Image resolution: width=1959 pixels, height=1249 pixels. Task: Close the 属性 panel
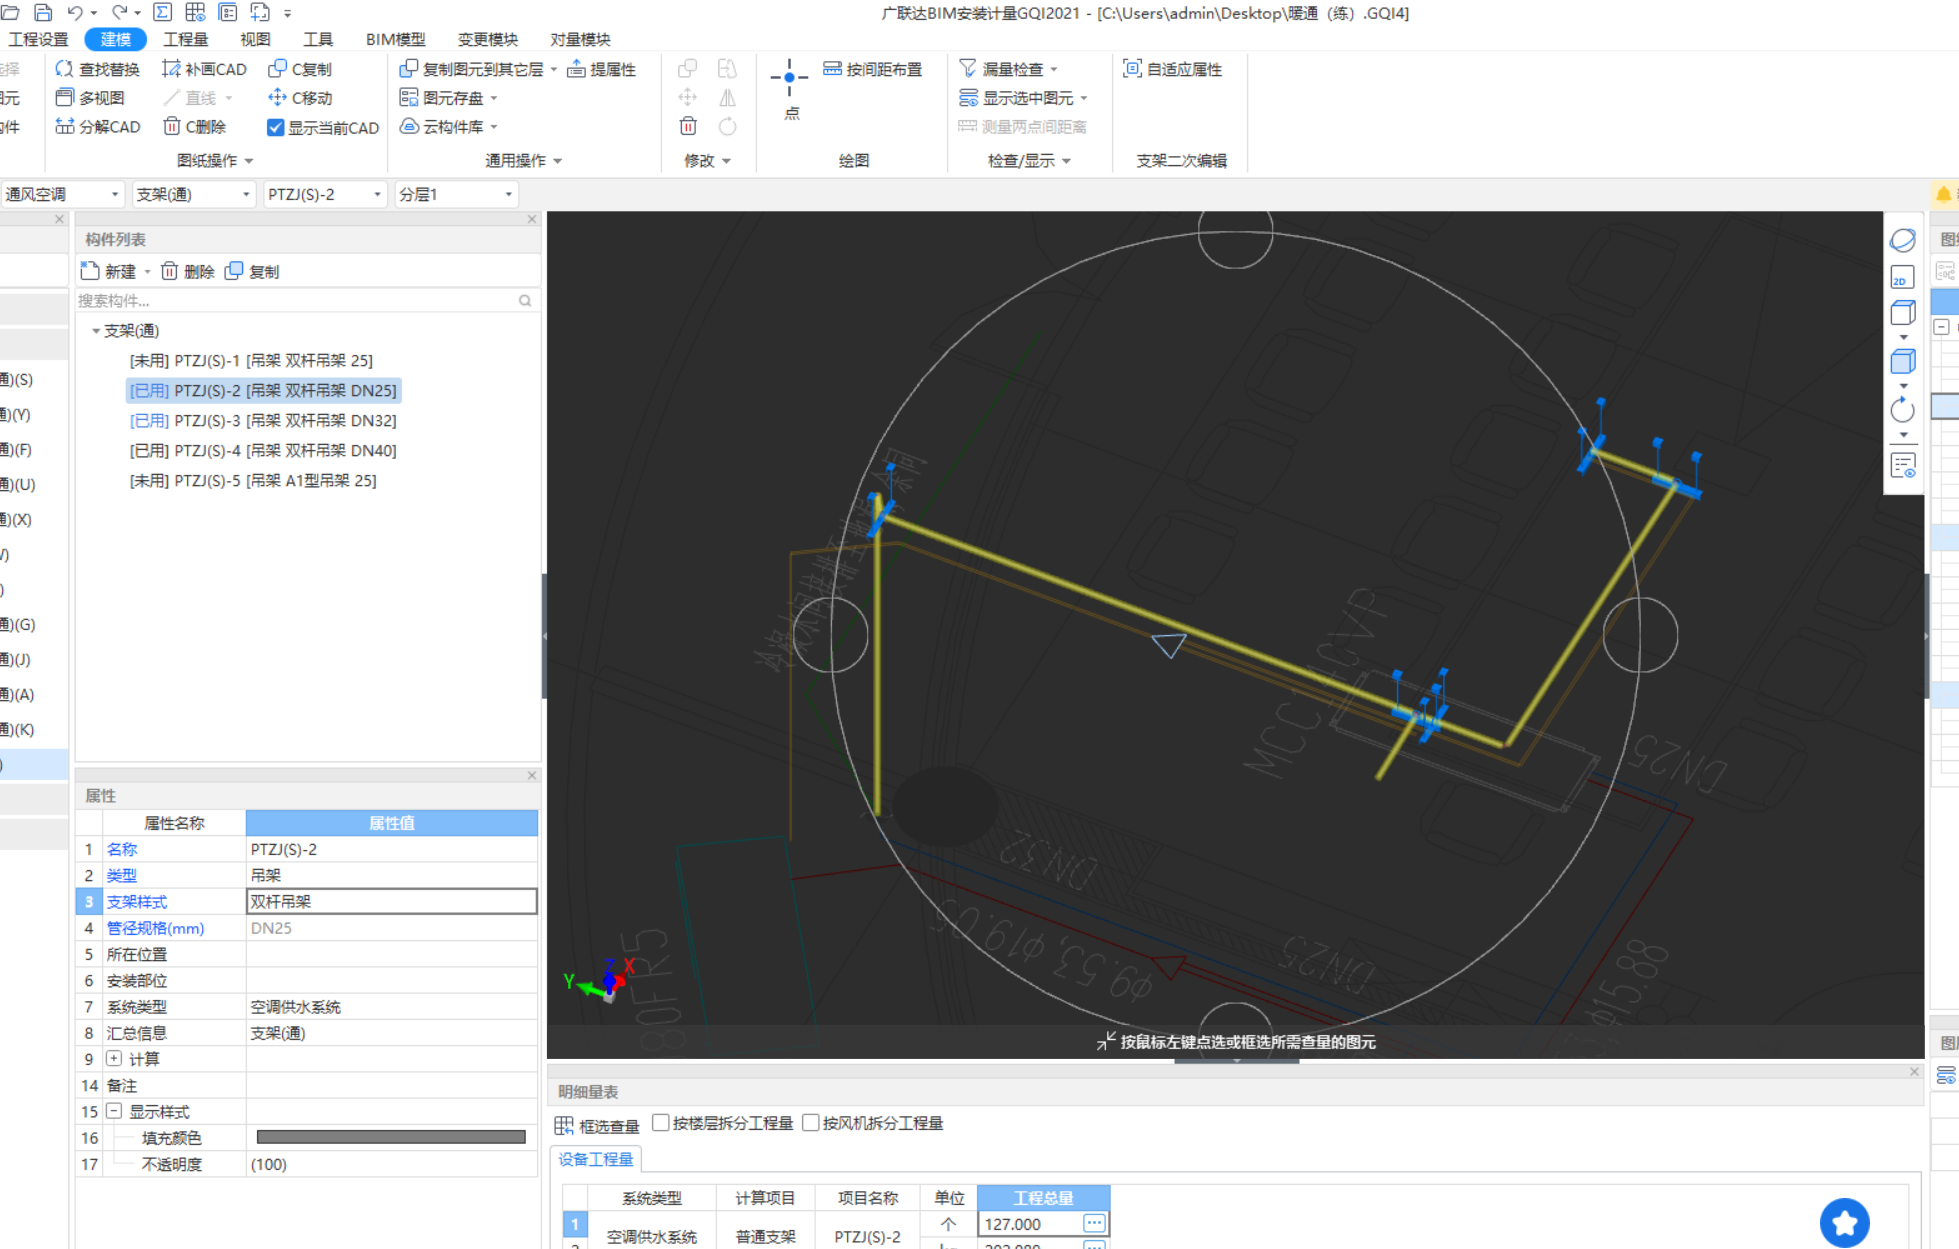(x=532, y=775)
